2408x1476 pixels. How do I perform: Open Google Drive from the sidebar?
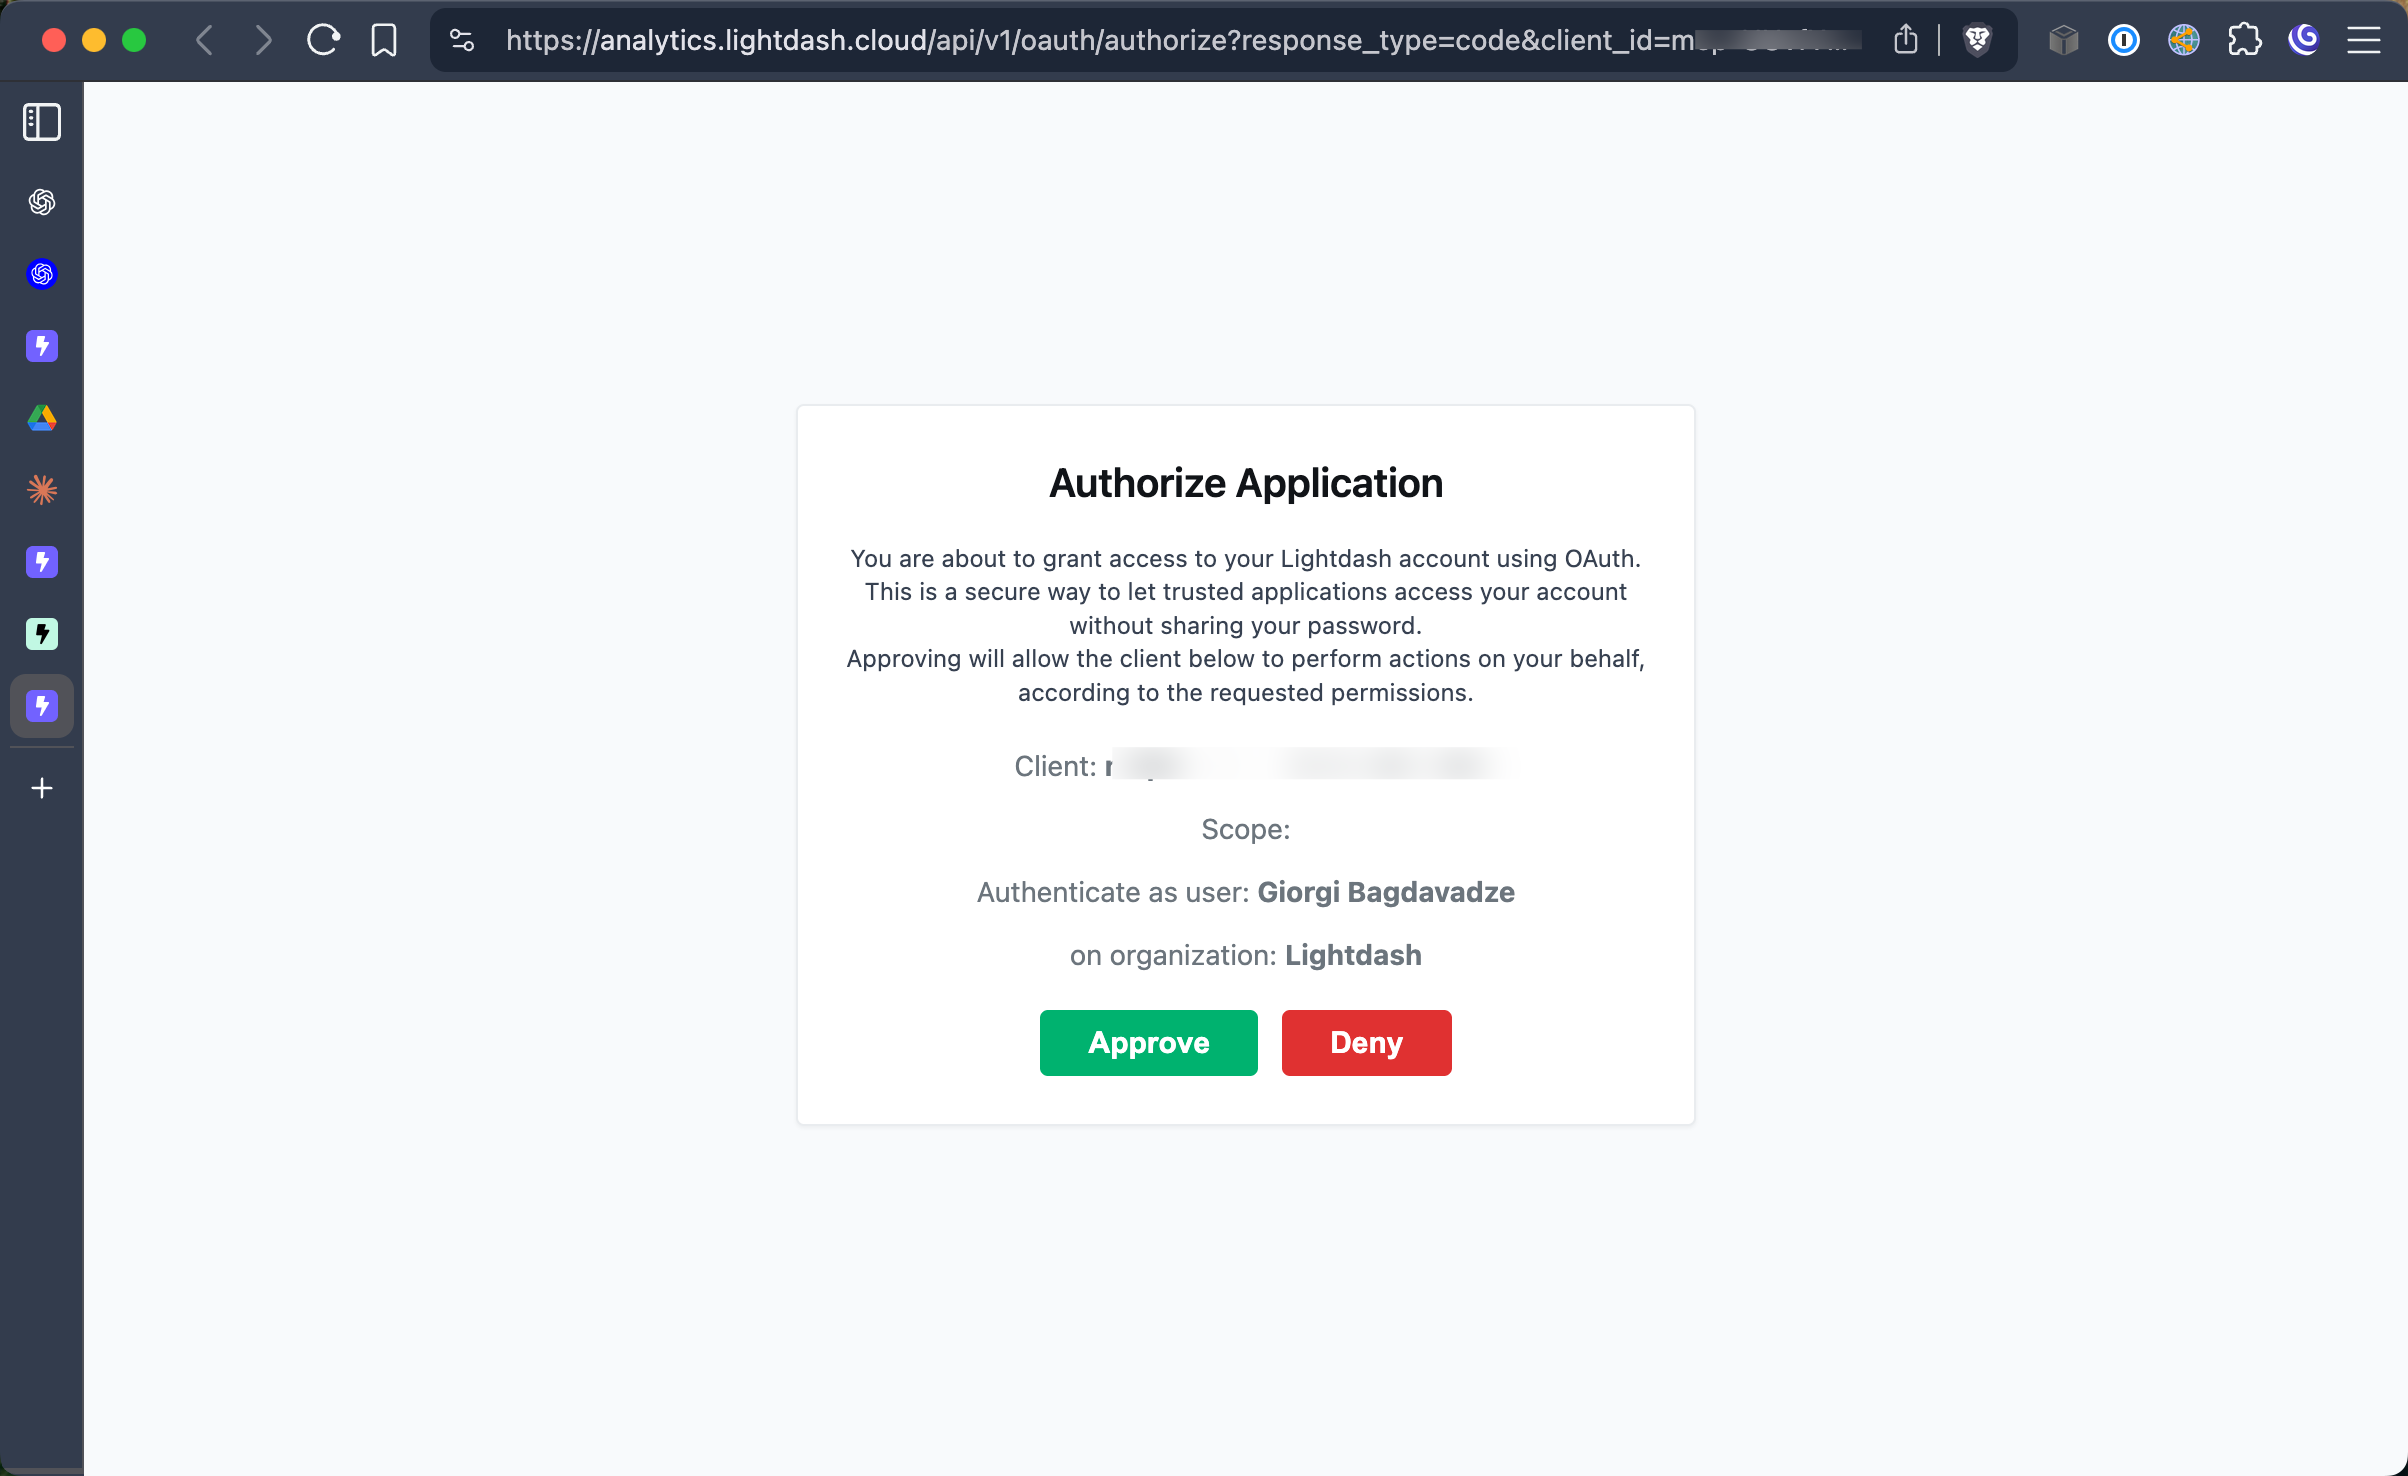(41, 418)
